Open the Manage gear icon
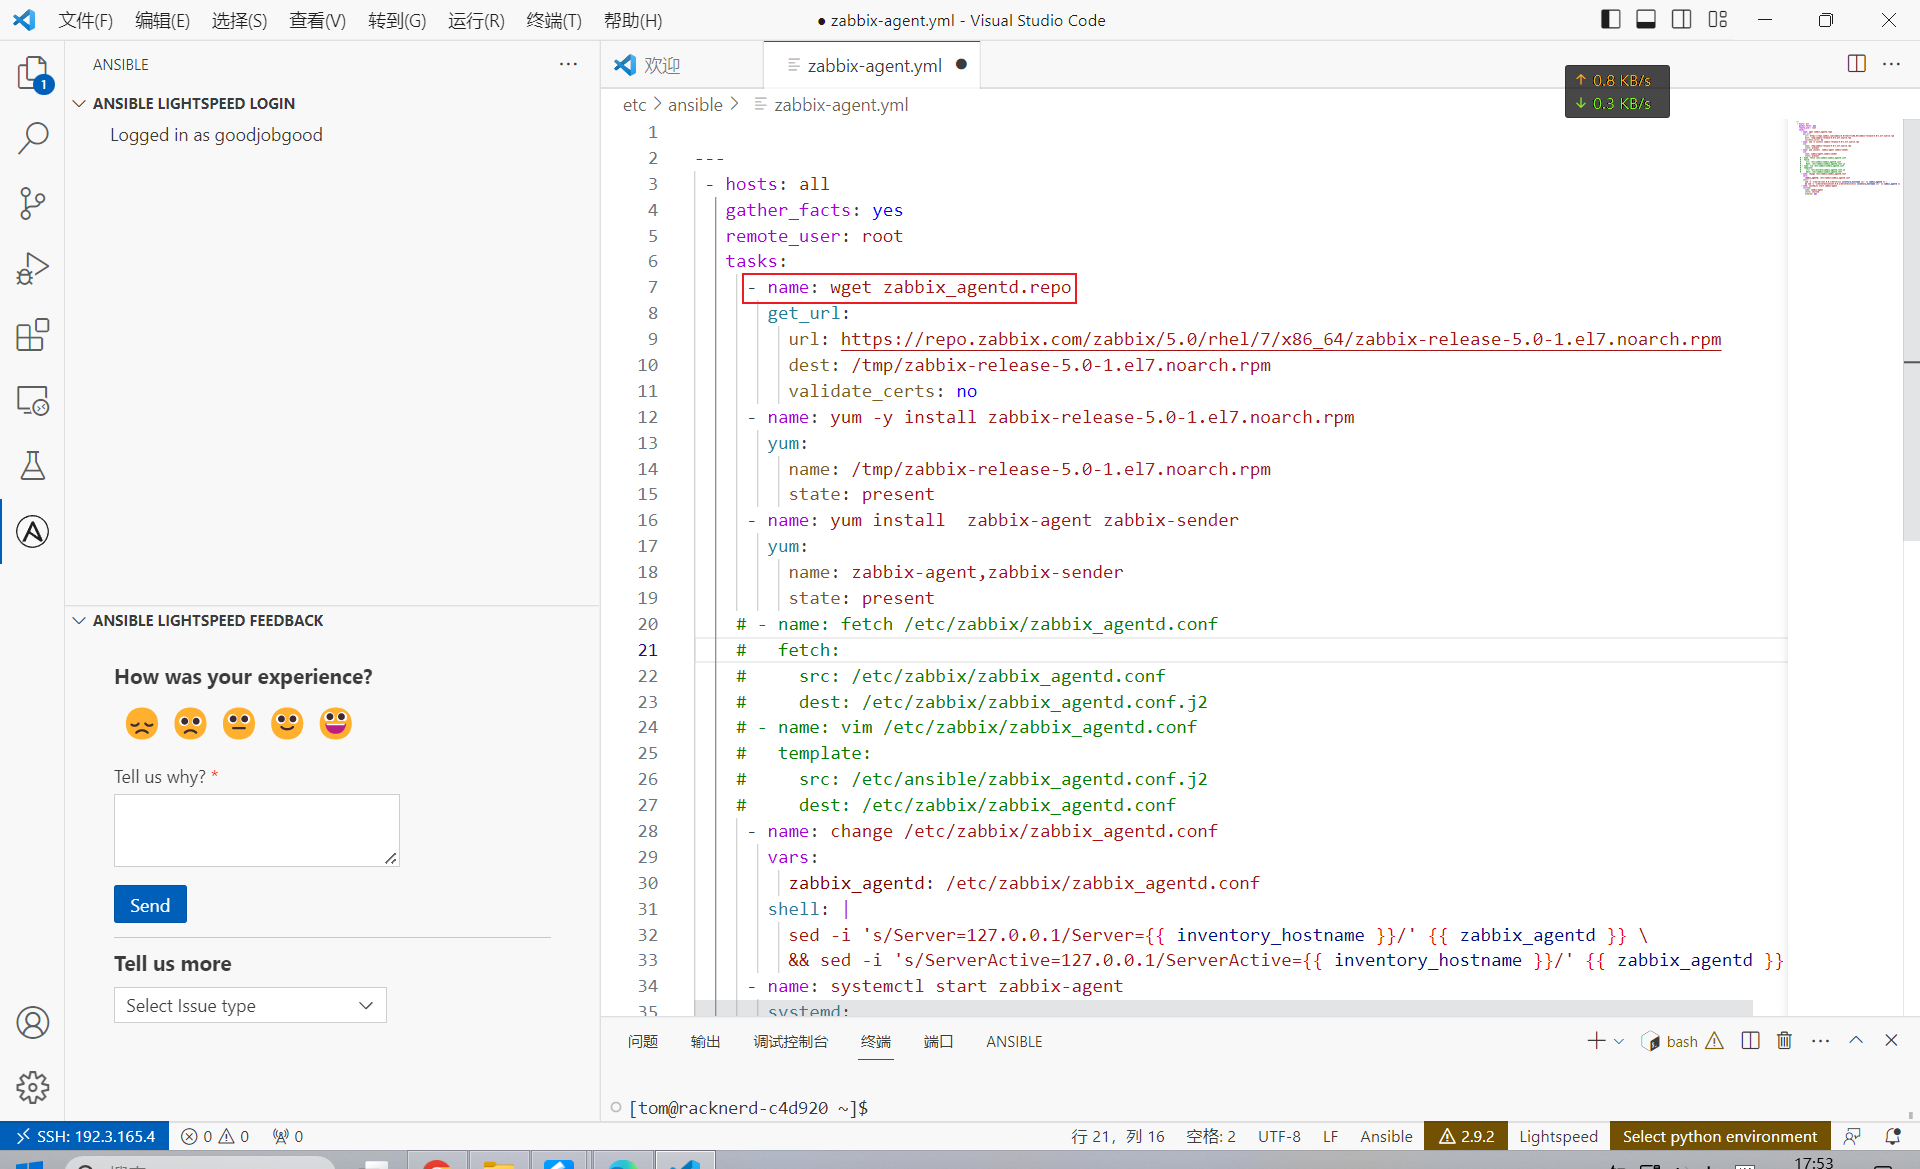 33,1087
